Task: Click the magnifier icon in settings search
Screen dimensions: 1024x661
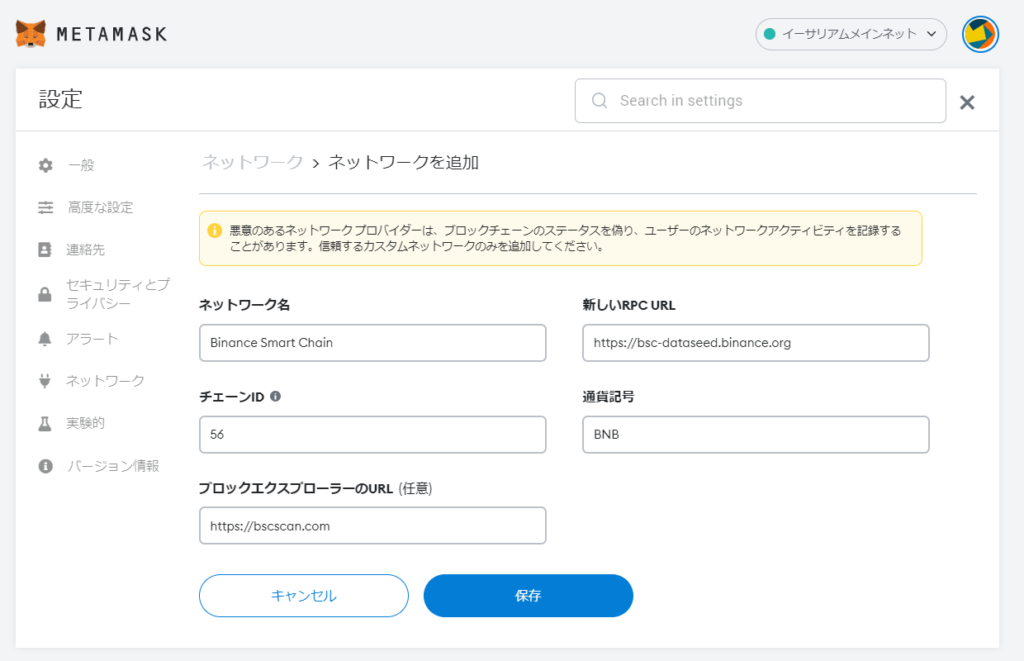Action: coord(599,101)
